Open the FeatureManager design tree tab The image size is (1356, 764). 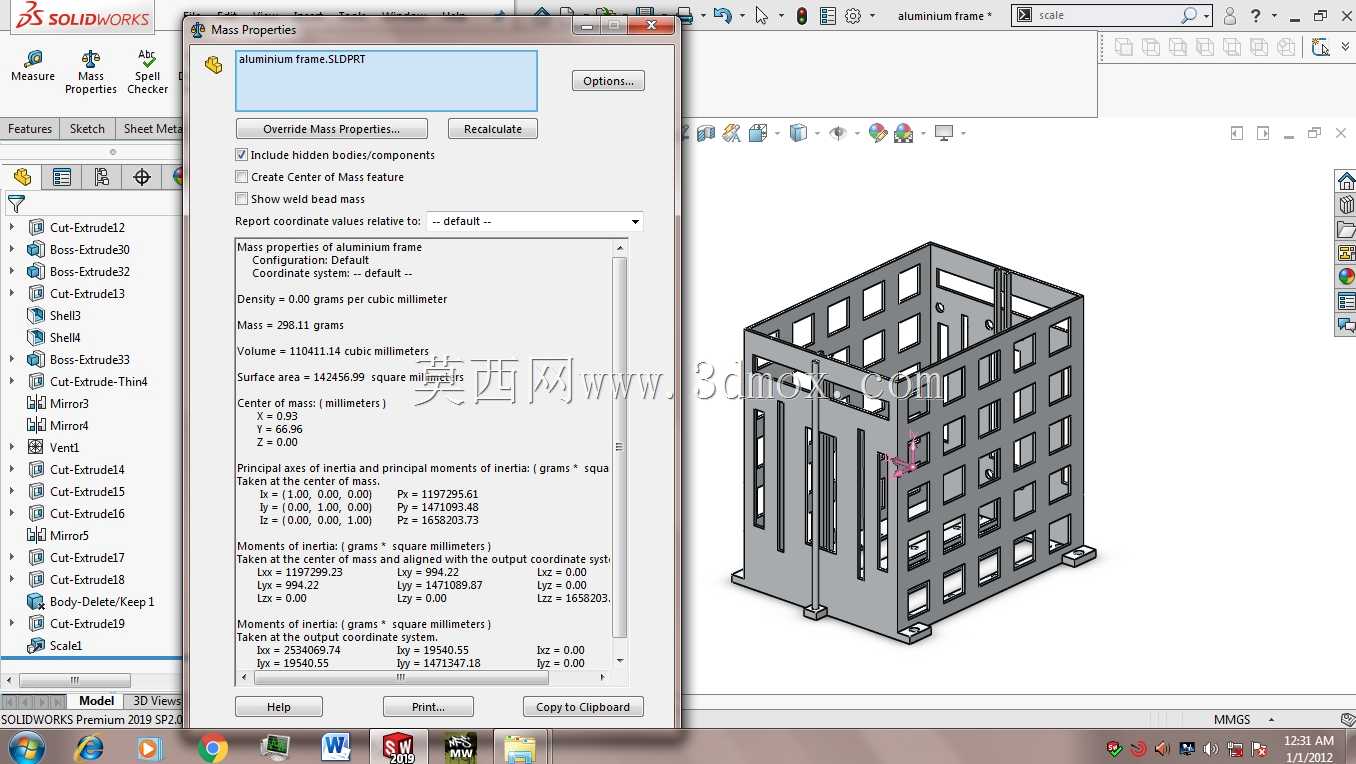22,177
